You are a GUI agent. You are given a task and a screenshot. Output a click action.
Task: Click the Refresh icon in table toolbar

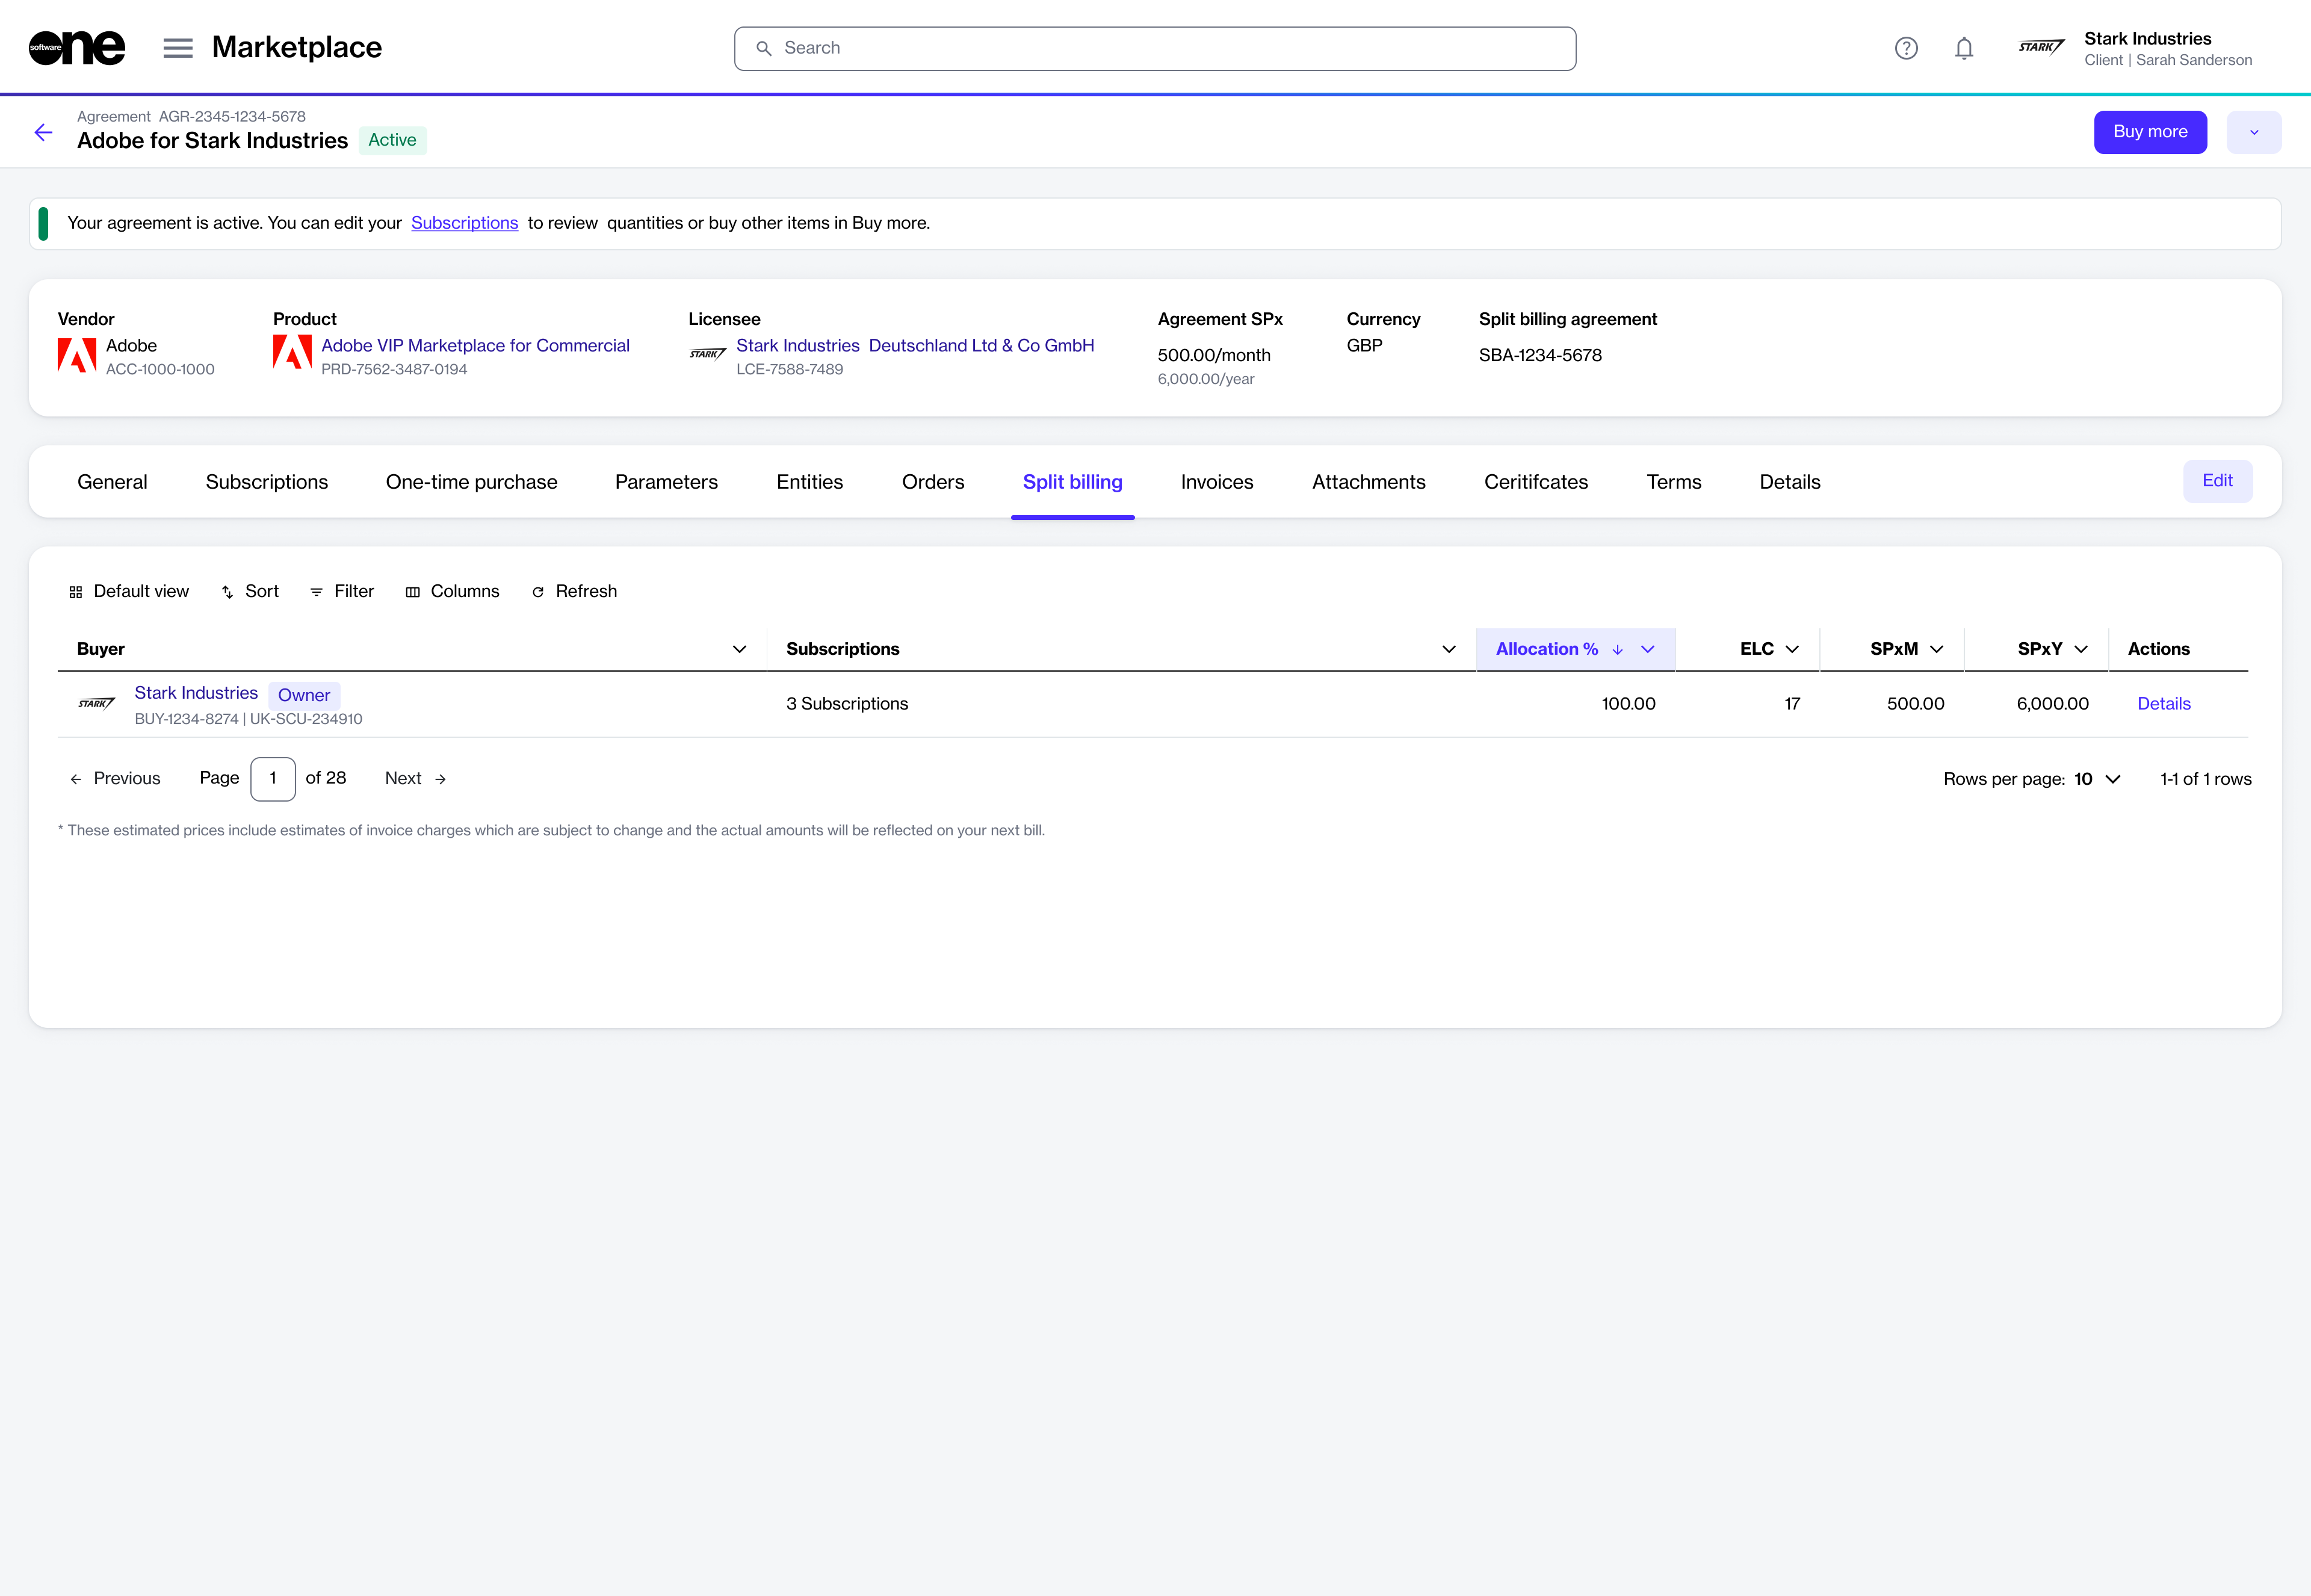[538, 592]
